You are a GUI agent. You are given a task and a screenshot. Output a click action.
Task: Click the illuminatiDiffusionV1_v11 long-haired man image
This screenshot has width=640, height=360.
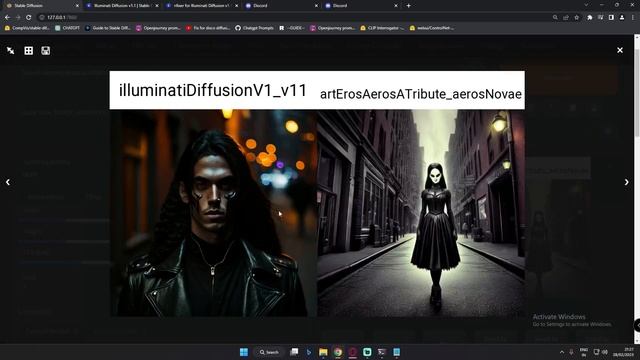click(x=213, y=213)
